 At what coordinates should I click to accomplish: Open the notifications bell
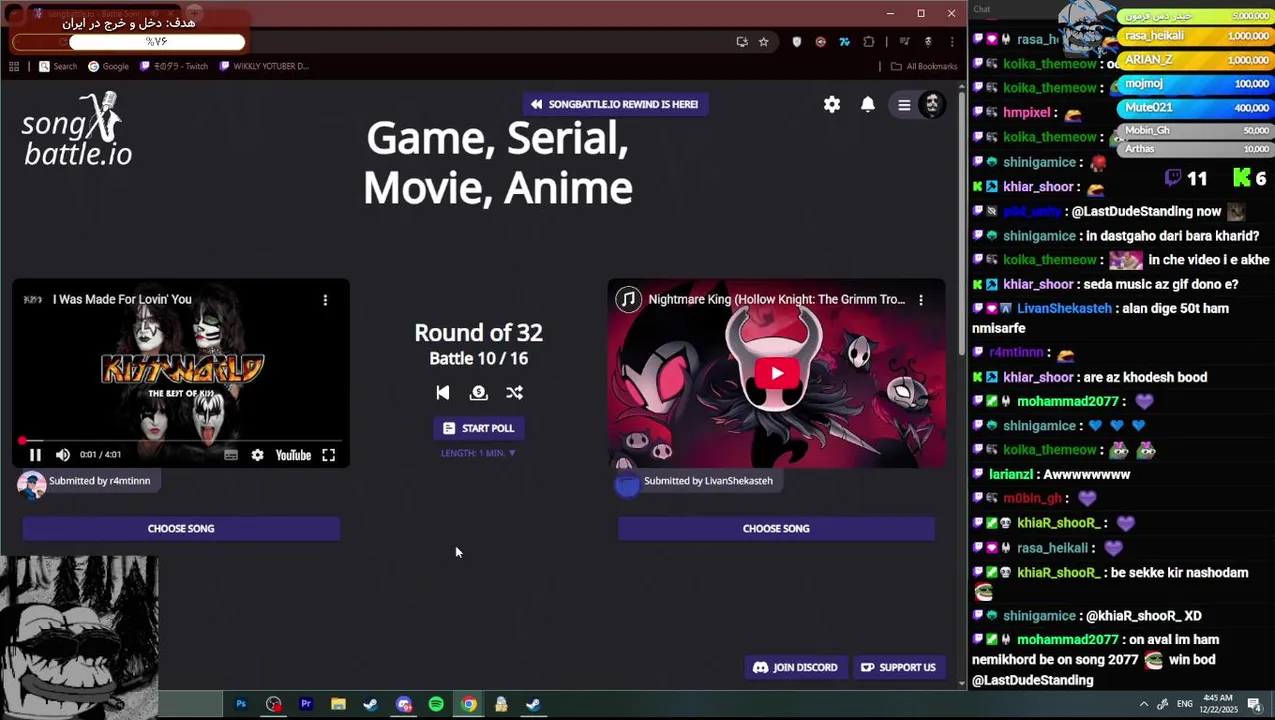pos(868,104)
